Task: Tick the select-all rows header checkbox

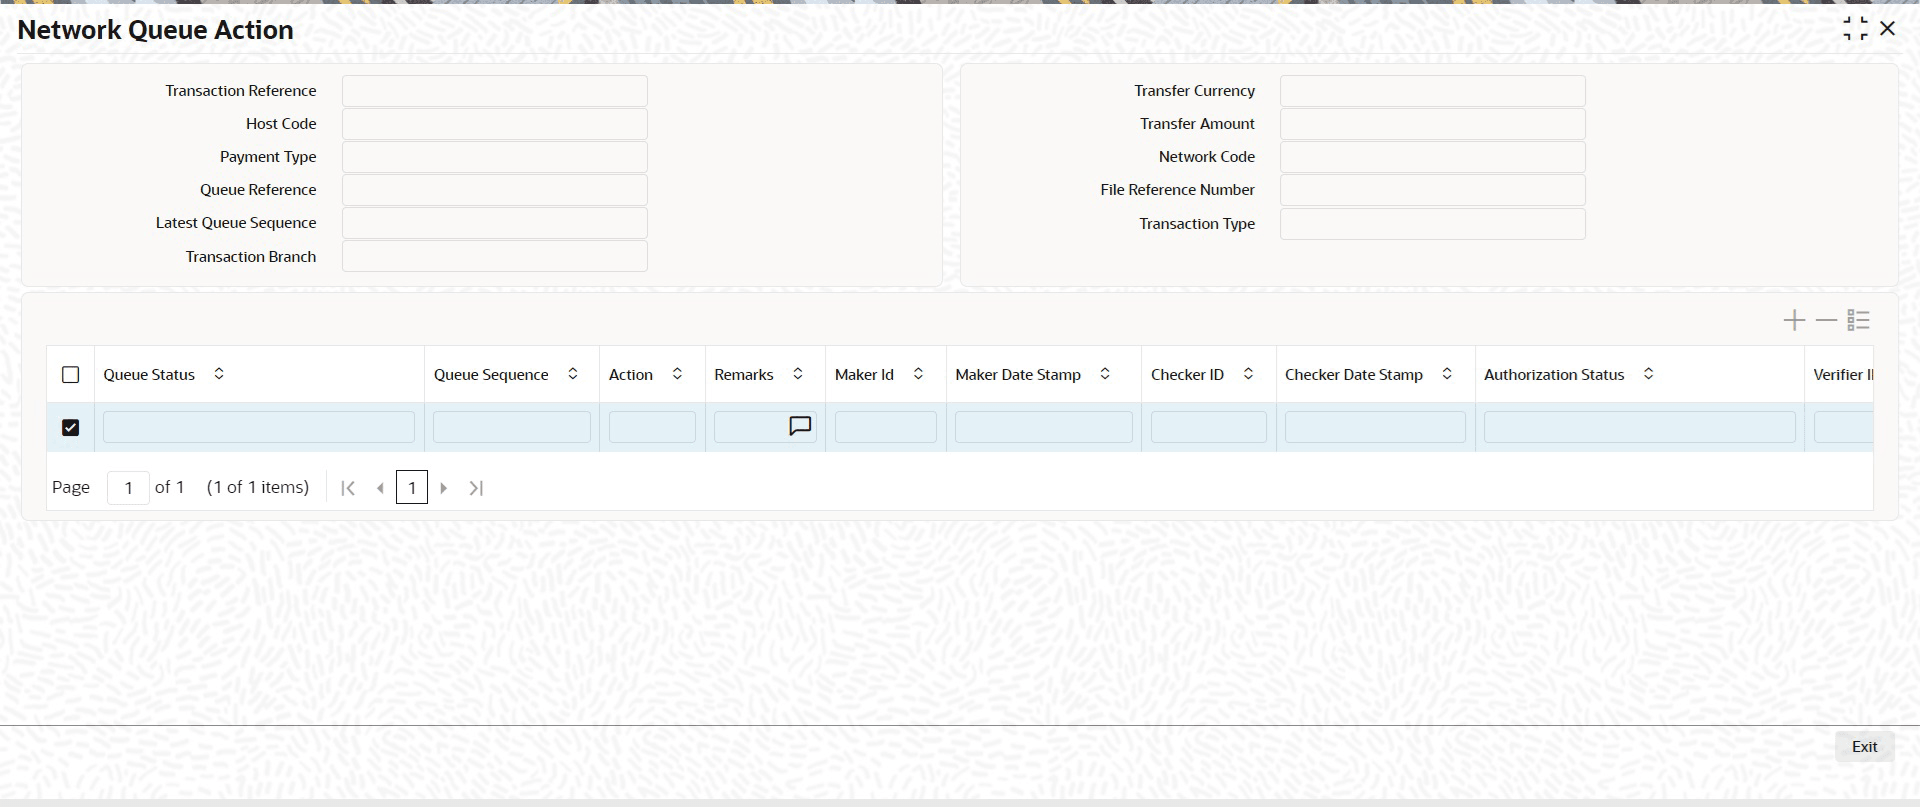Action: pos(70,375)
